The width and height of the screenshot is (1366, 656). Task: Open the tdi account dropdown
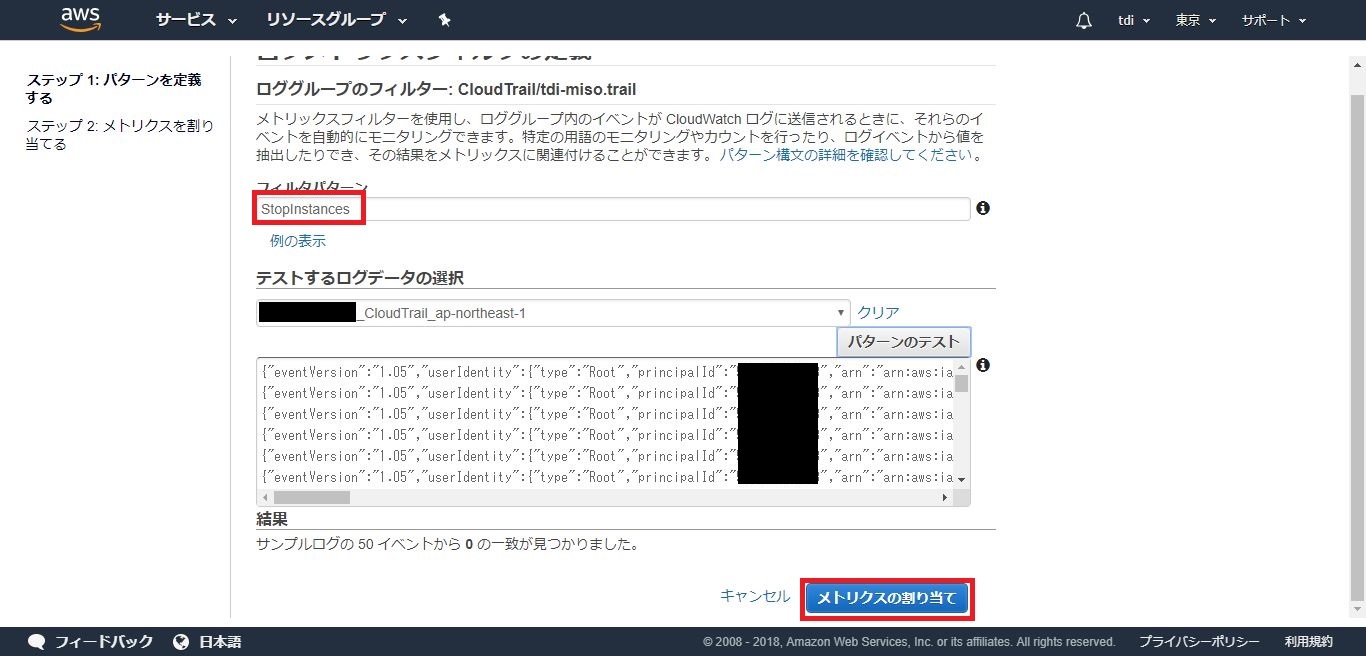[1133, 21]
